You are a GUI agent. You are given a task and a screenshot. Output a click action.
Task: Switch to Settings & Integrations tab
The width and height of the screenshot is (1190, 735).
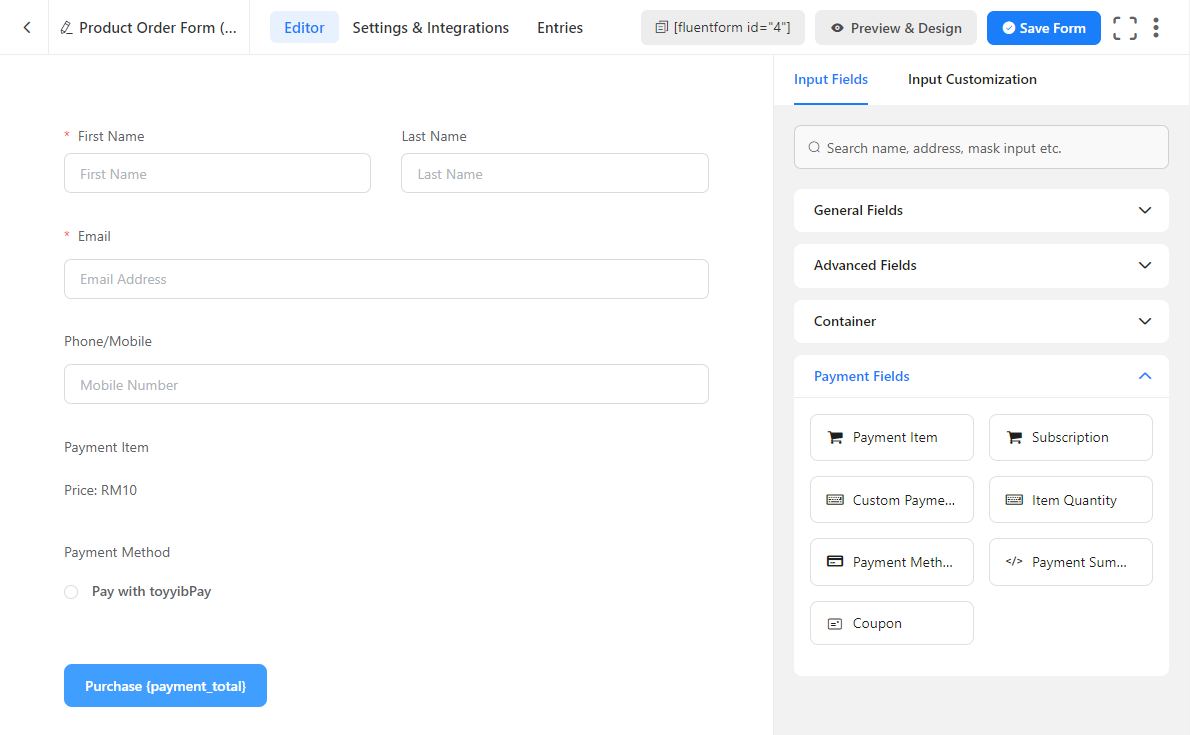430,28
